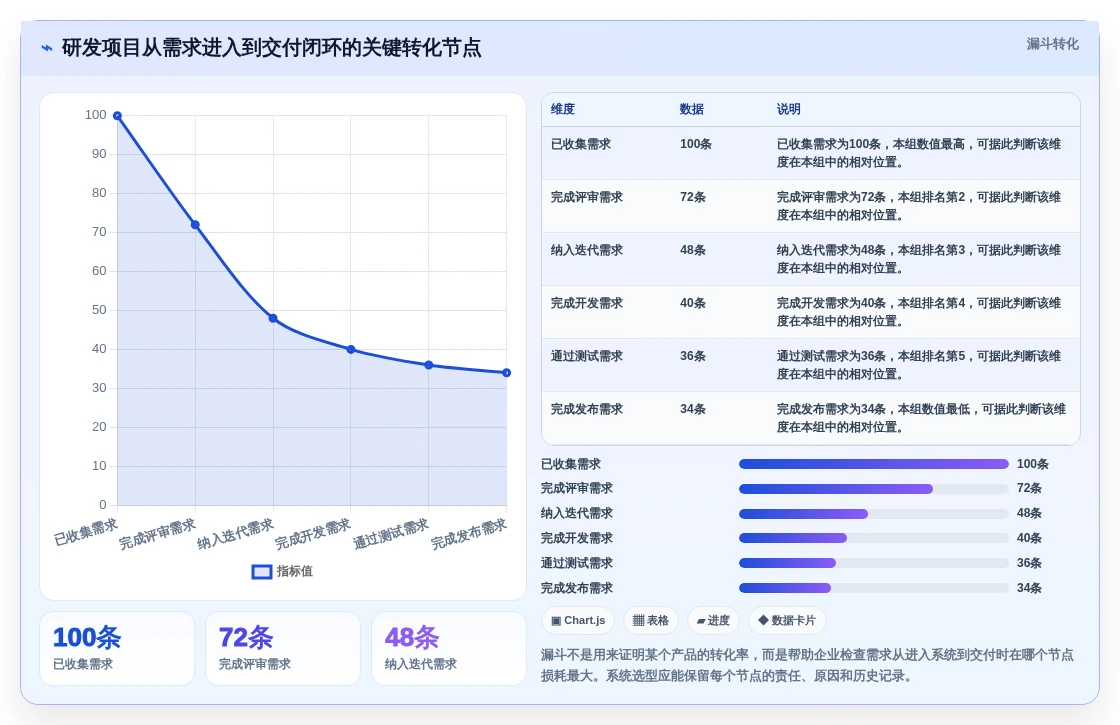Click the 完成开发需求 progress bar (40条)
This screenshot has height=725, width=1120.
pos(874,538)
